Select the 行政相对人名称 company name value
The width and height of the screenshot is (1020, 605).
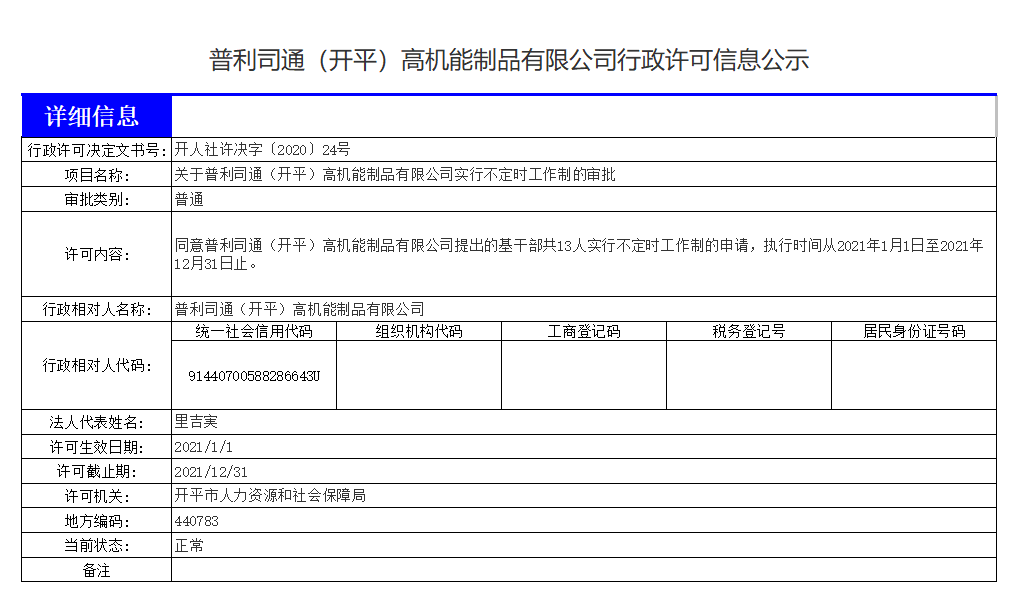tap(299, 309)
